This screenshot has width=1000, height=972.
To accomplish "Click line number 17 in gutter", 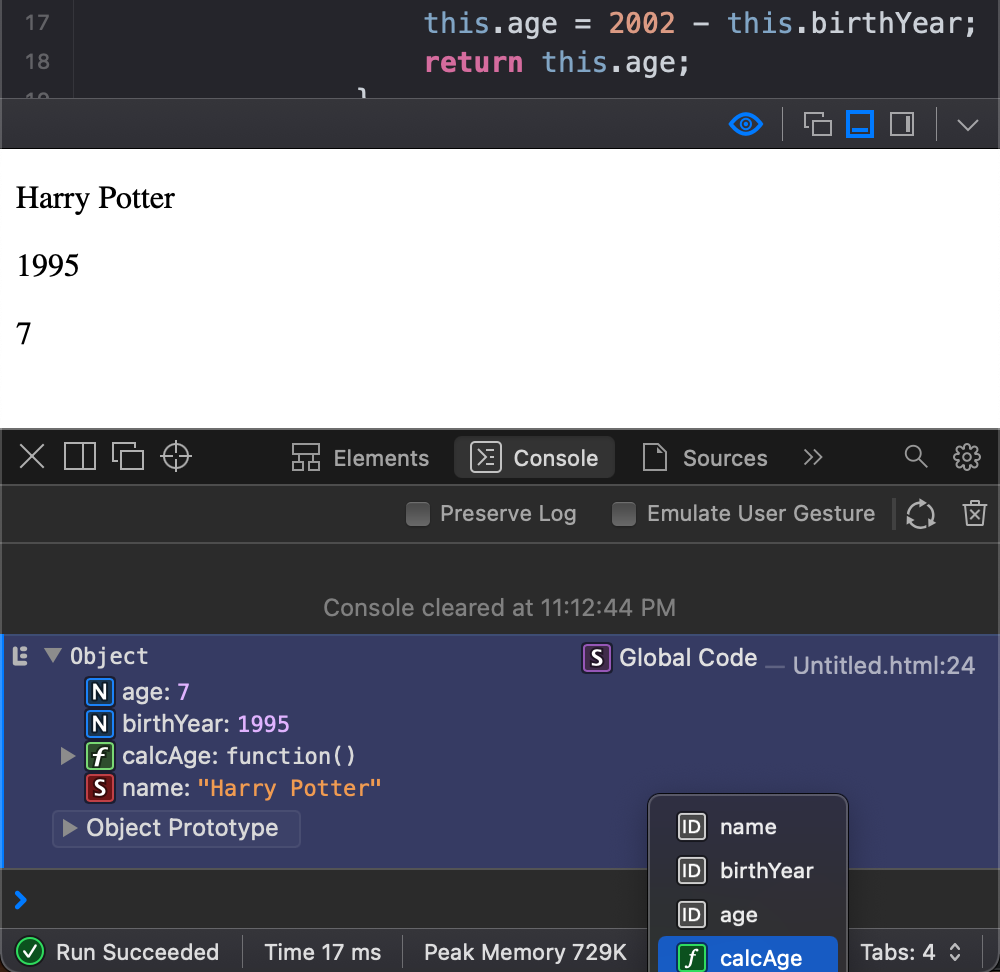I will (37, 22).
